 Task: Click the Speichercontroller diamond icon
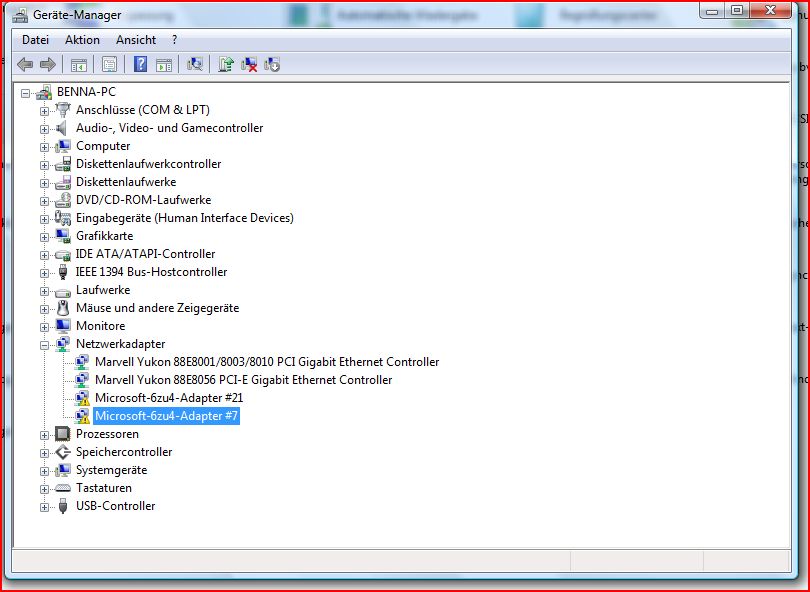(63, 452)
